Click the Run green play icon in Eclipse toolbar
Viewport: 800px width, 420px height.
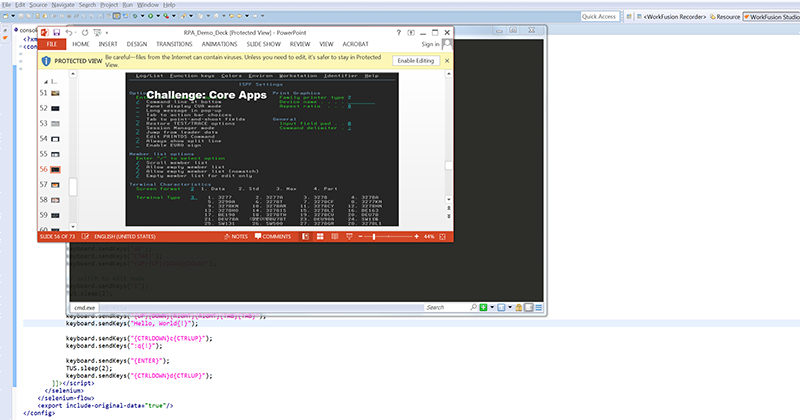point(150,16)
